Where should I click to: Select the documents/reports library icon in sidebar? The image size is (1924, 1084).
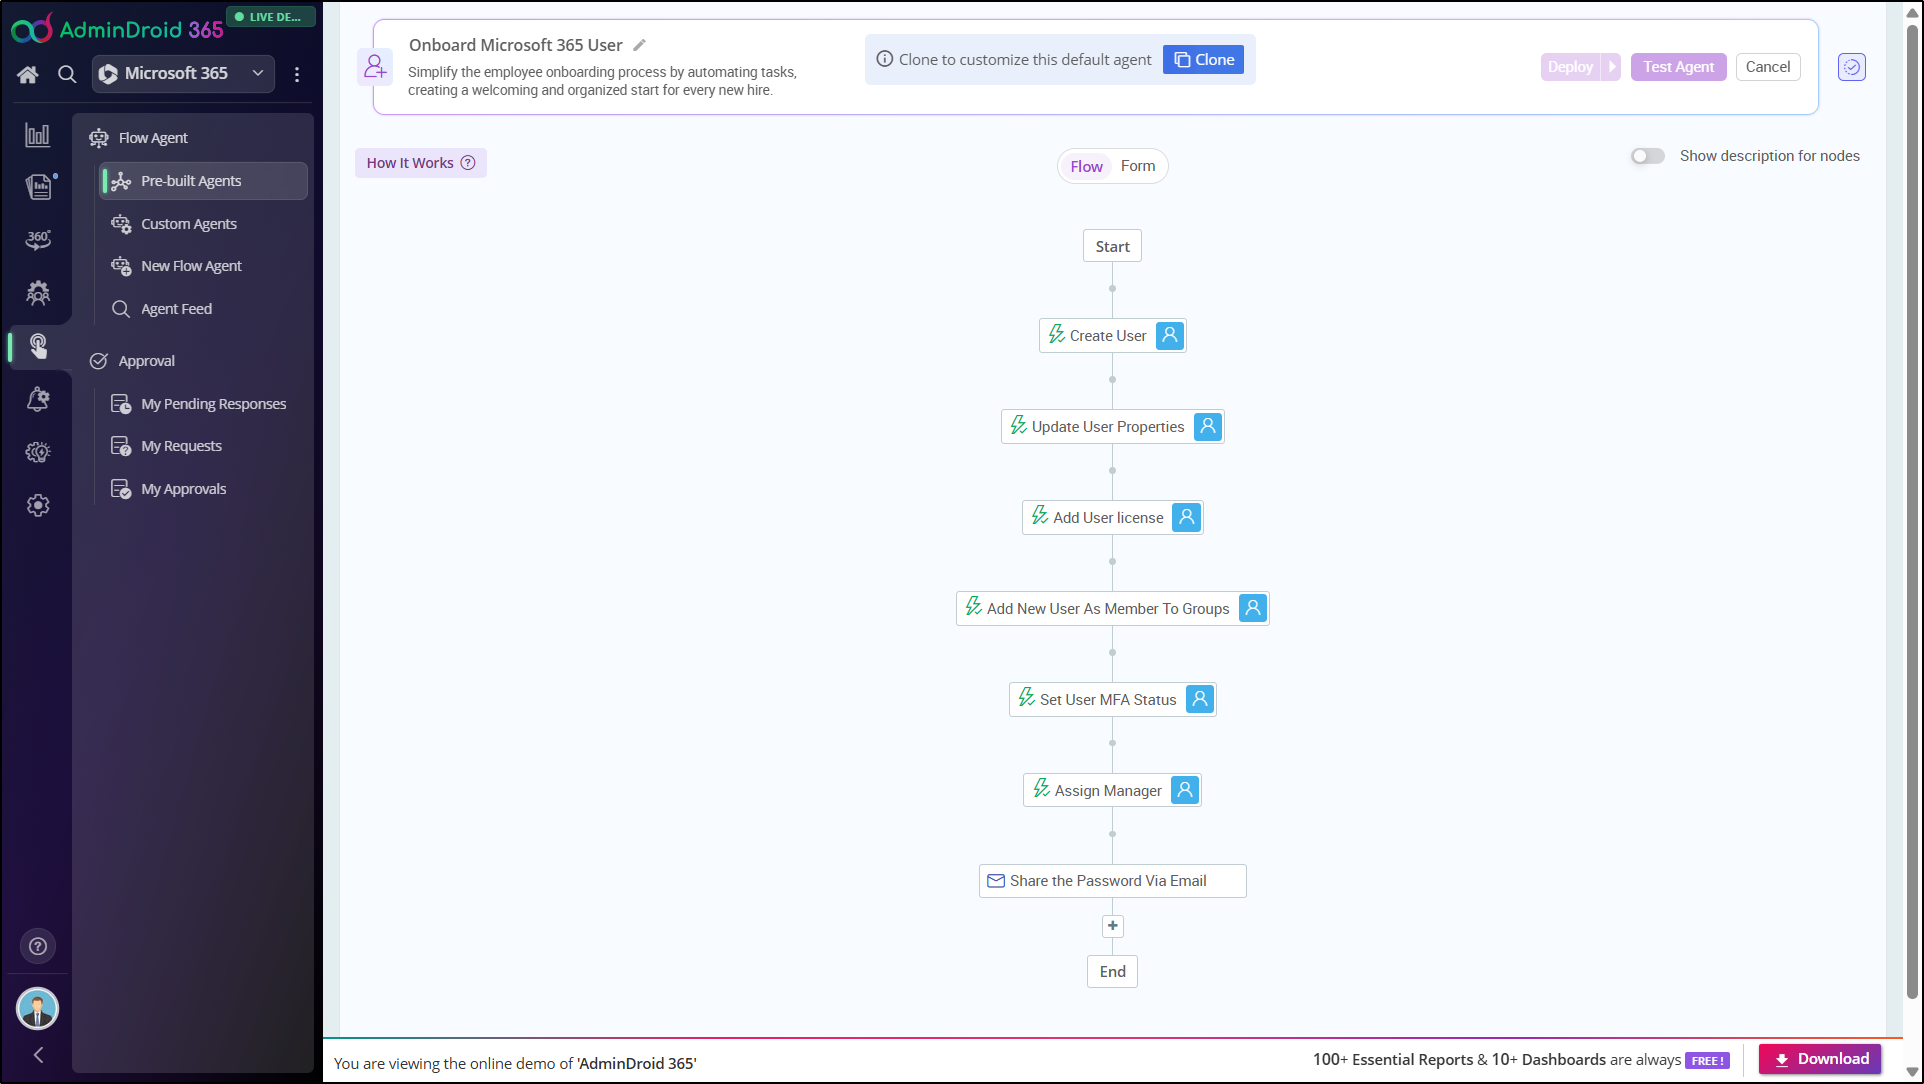coord(38,187)
